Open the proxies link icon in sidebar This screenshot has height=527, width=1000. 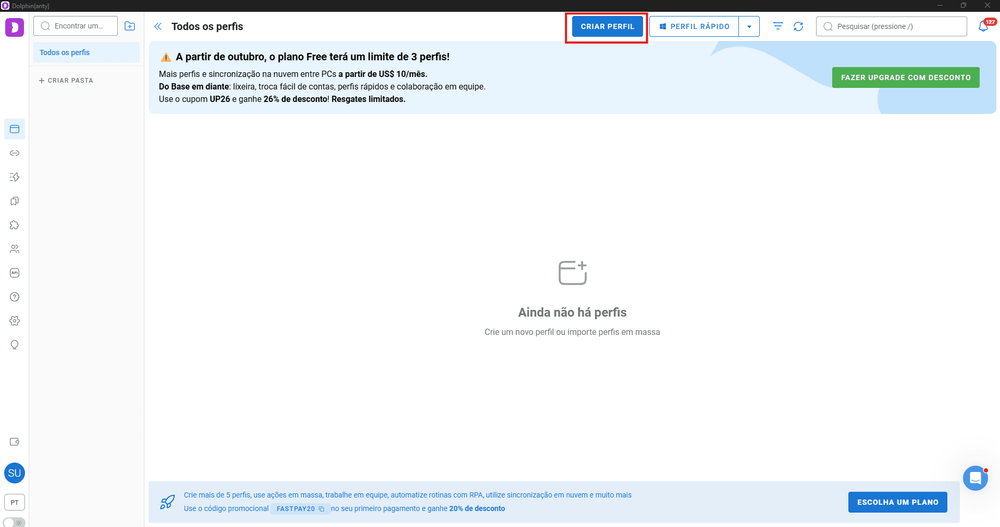15,153
